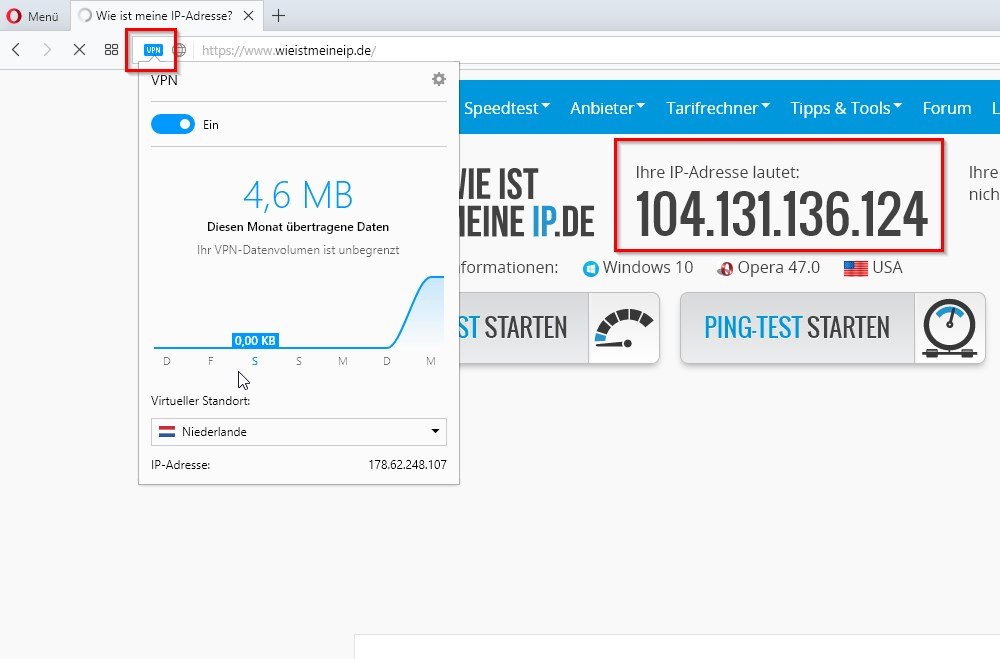The height and width of the screenshot is (659, 1000).
Task: Click the Opera 47.0 browser icon
Action: pos(724,269)
